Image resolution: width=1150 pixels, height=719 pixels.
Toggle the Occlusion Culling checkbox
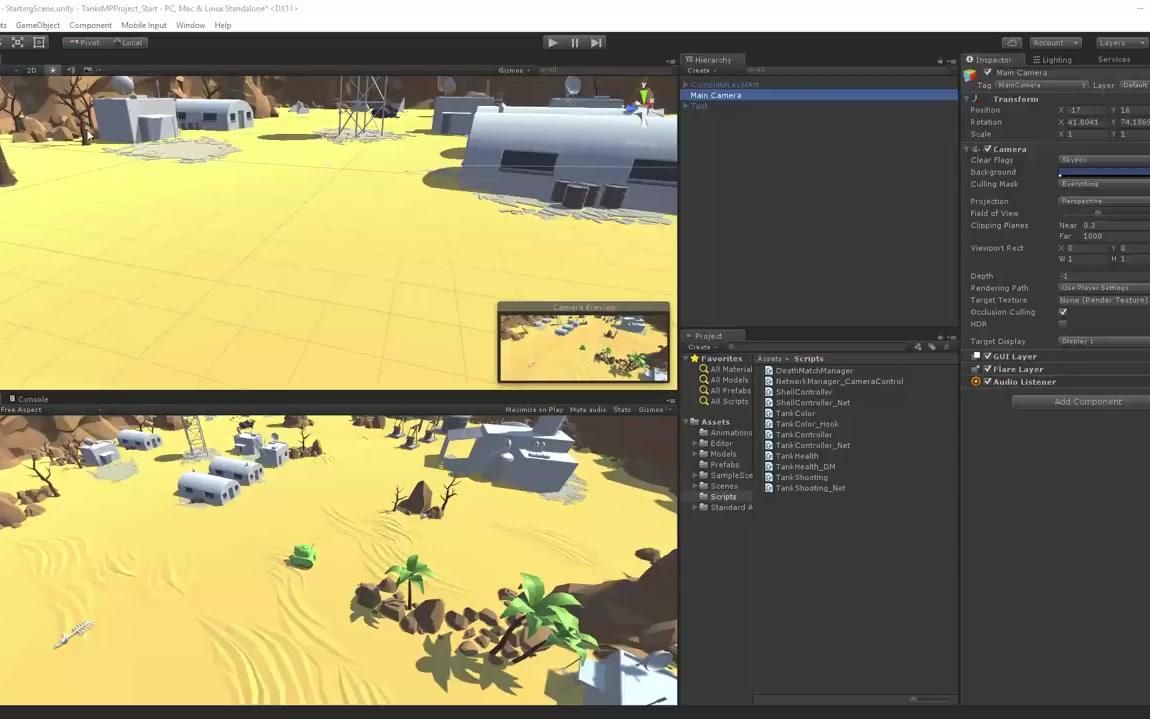pos(1063,312)
